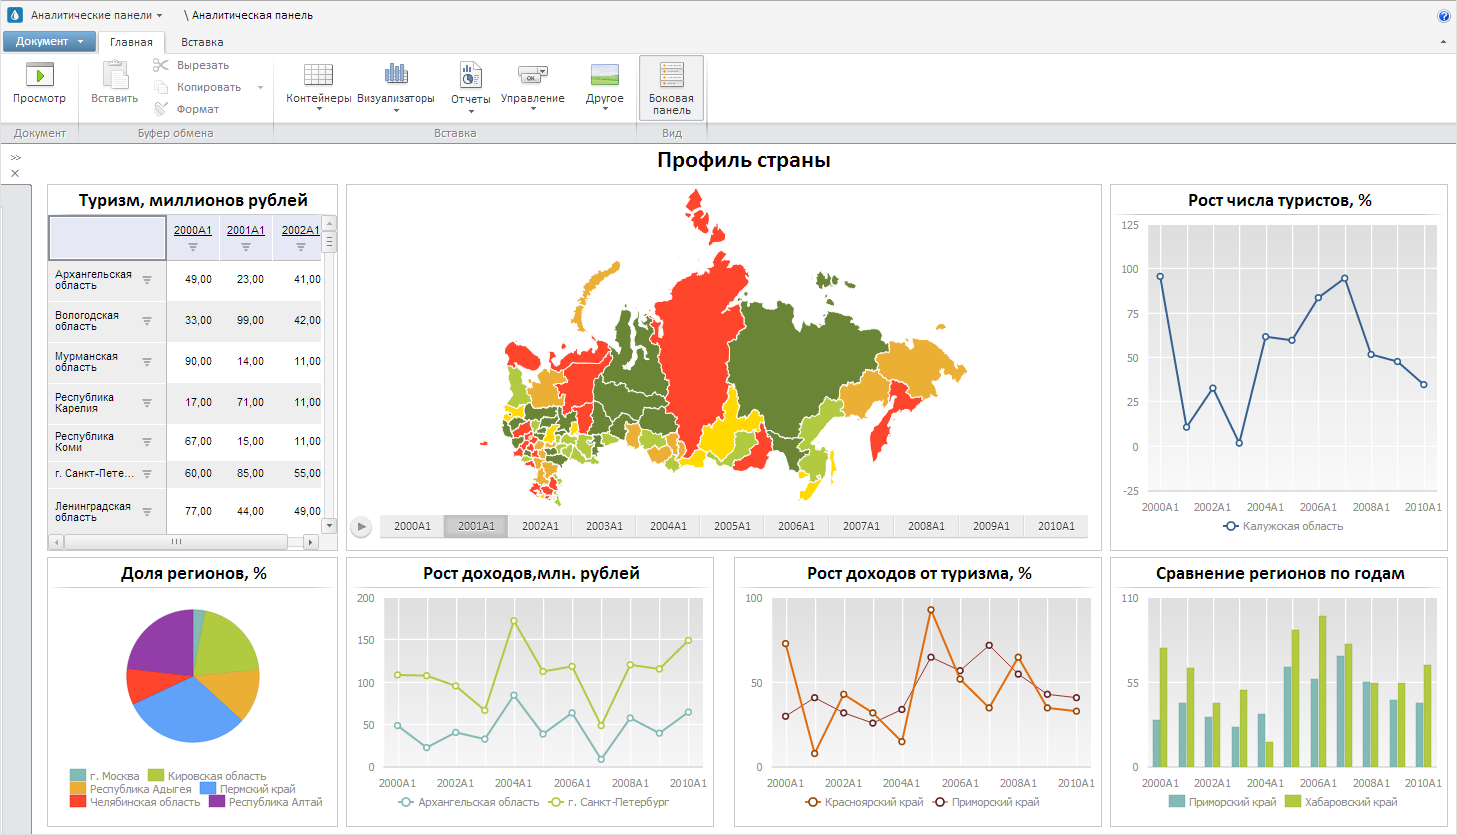
Task: Select 2006A1 on the map timeline
Action: pyautogui.click(x=796, y=526)
